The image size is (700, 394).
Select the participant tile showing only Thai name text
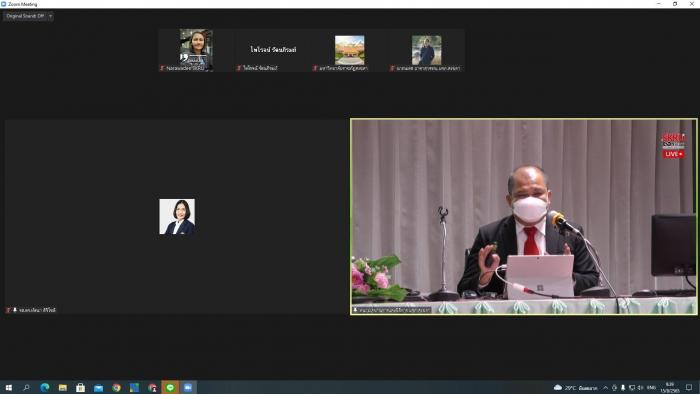pos(273,50)
